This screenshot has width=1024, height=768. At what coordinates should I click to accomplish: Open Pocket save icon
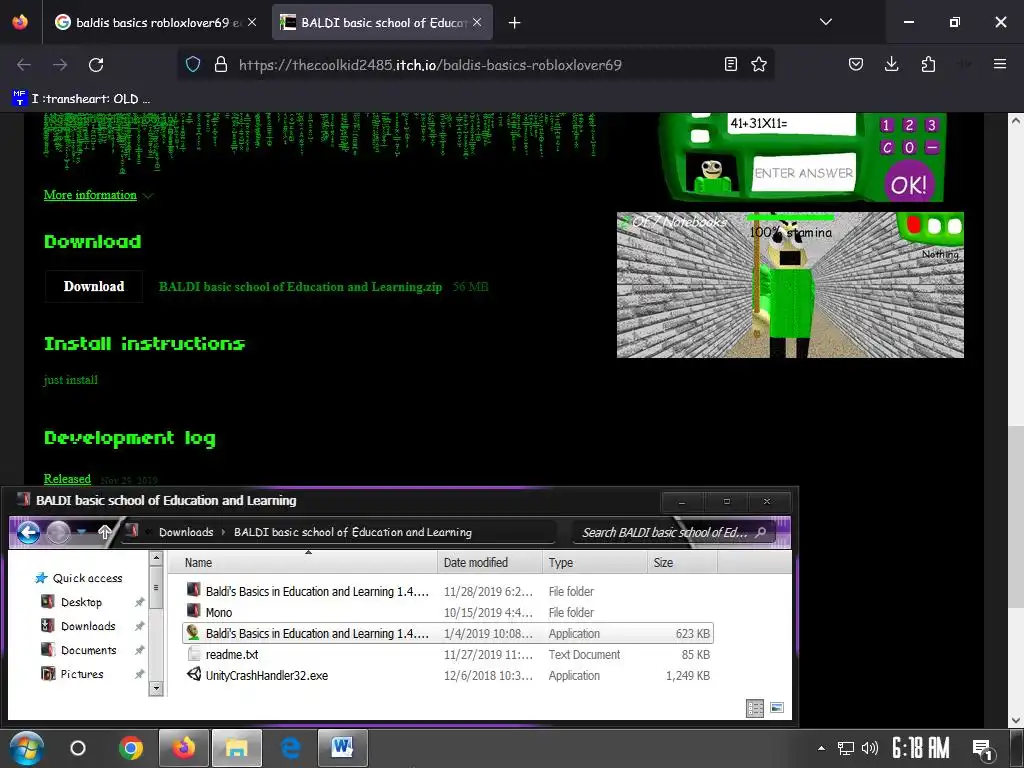point(856,64)
